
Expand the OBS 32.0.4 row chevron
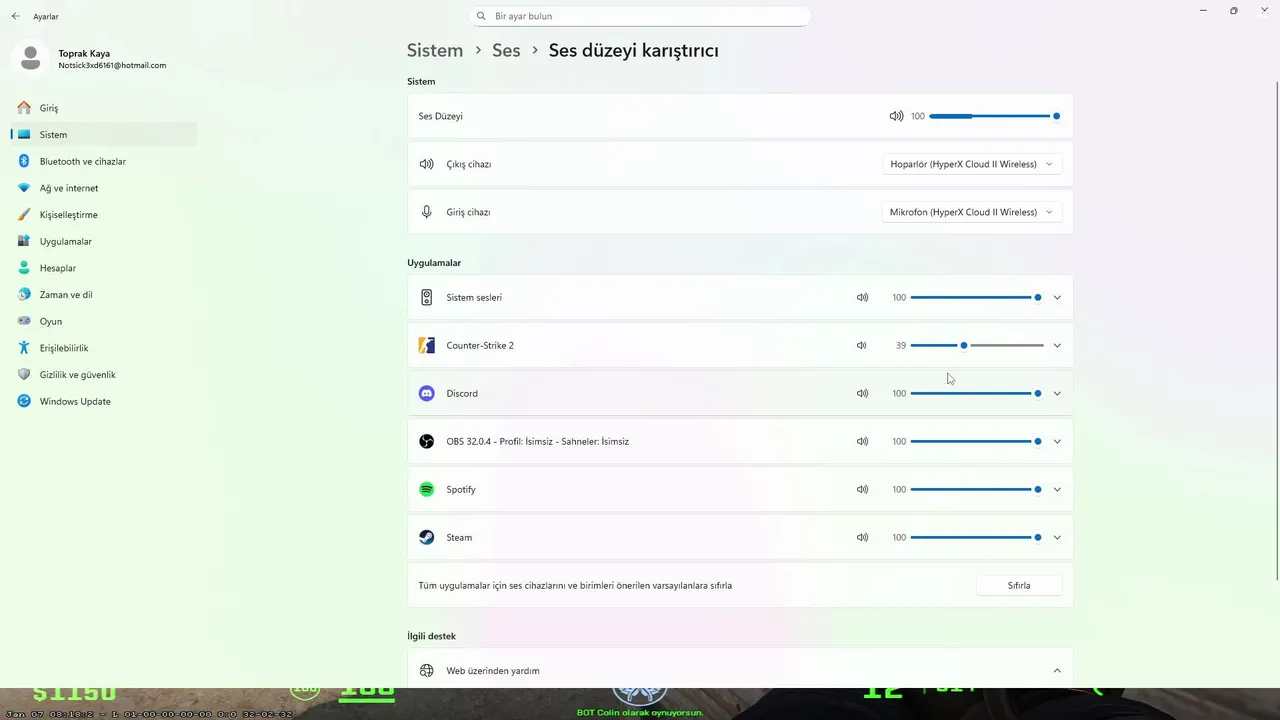tap(1057, 441)
